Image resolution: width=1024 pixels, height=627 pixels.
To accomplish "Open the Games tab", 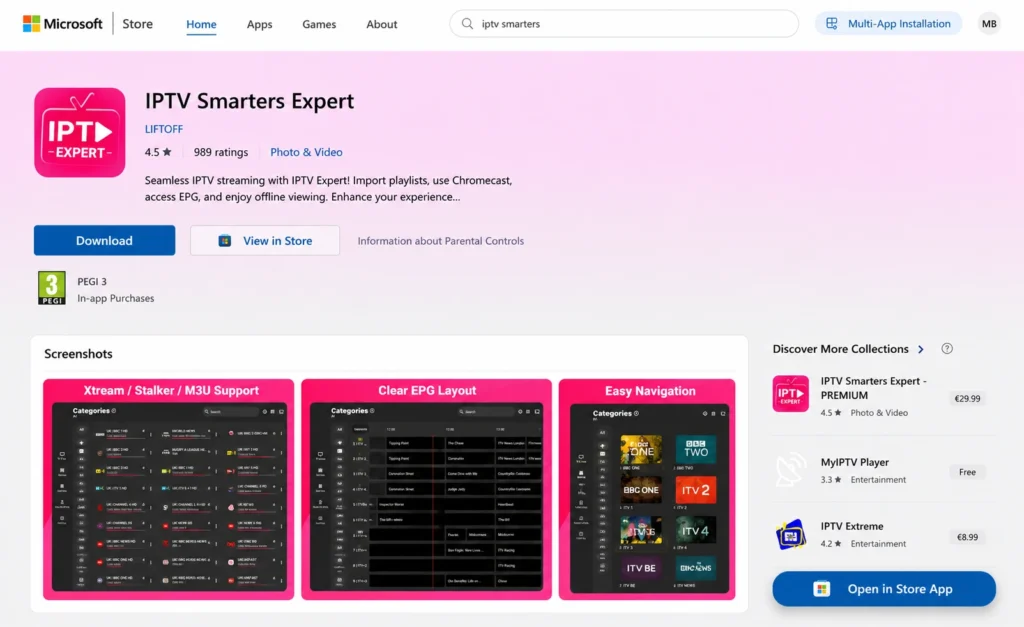I will click(319, 24).
